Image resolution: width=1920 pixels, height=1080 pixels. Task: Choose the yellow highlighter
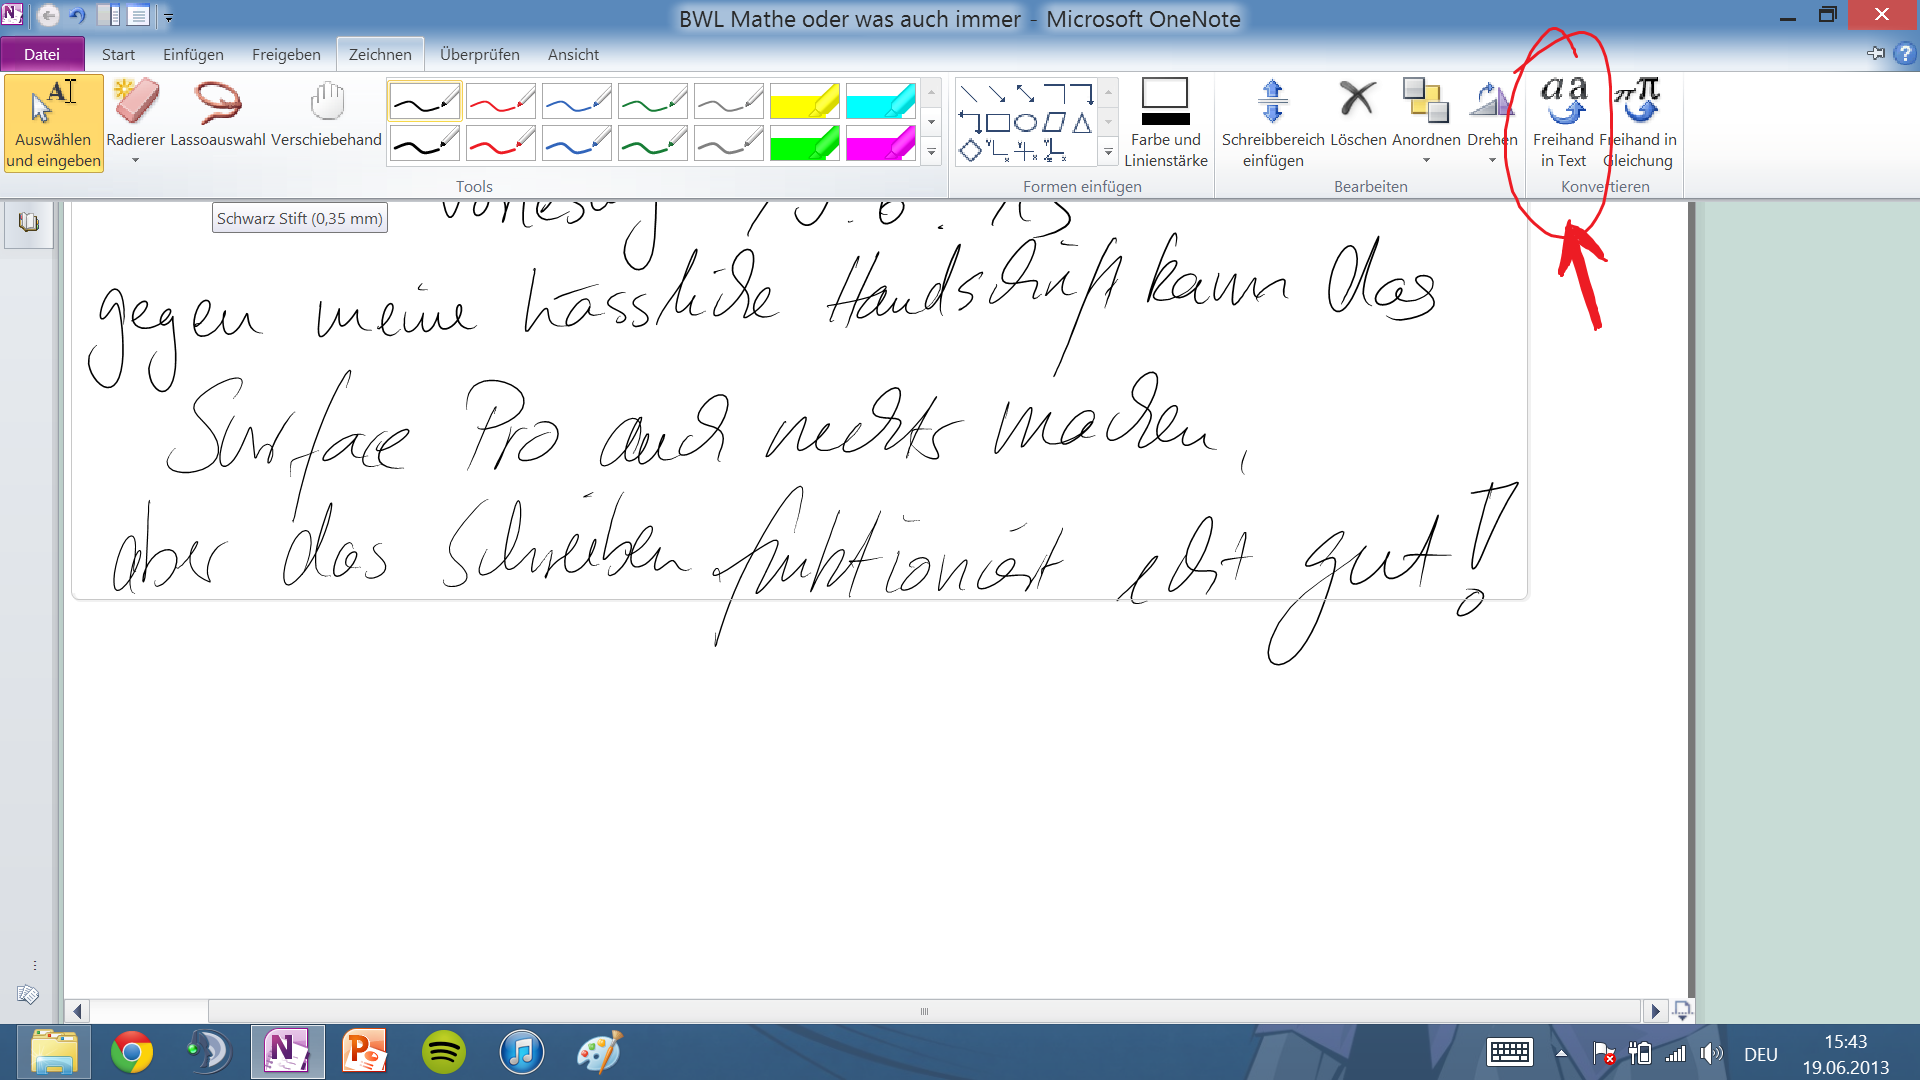pyautogui.click(x=804, y=101)
